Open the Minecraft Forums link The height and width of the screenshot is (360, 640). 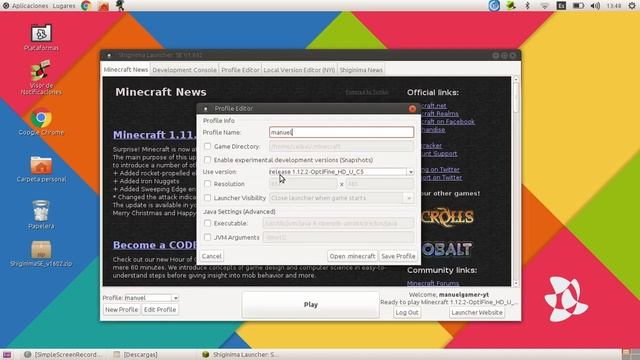(x=433, y=283)
